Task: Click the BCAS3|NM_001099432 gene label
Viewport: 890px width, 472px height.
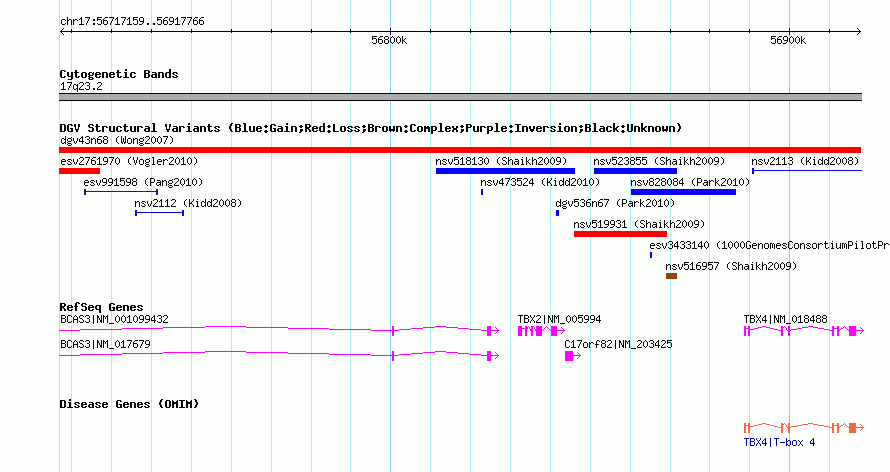Action: point(114,319)
